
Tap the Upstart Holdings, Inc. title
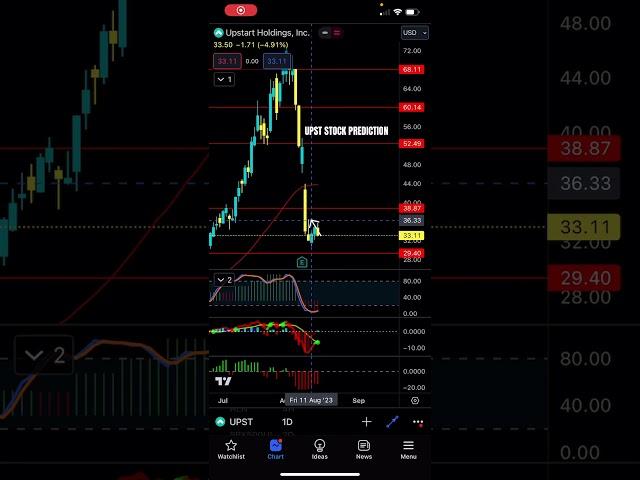(267, 33)
